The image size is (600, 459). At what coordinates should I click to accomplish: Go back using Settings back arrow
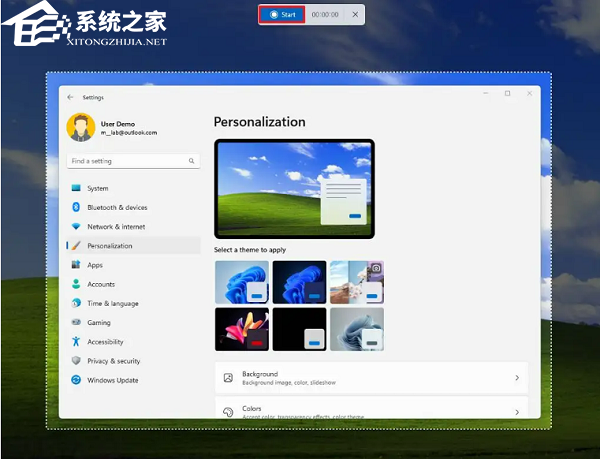tap(70, 97)
